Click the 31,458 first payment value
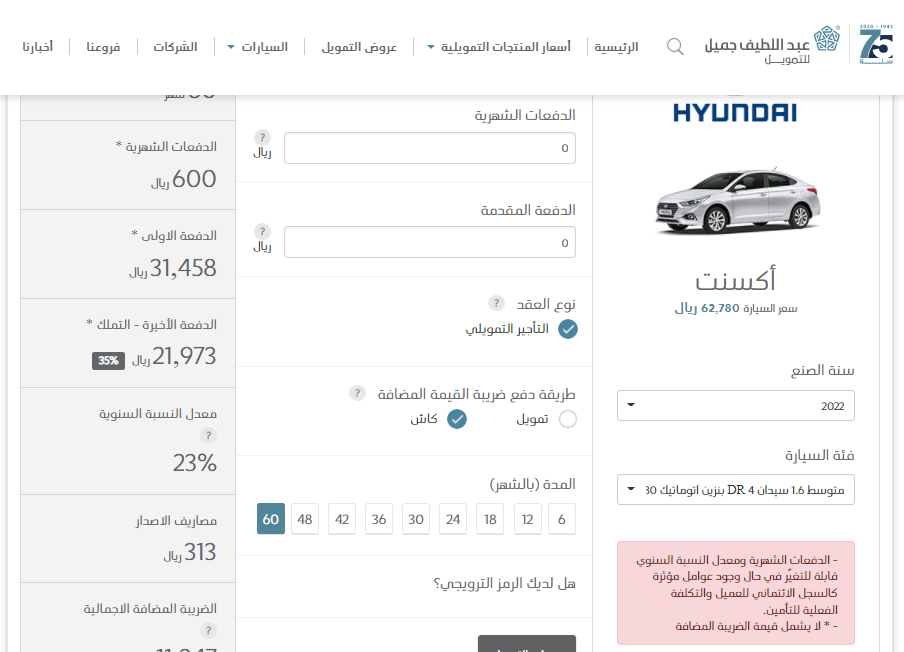 (183, 268)
